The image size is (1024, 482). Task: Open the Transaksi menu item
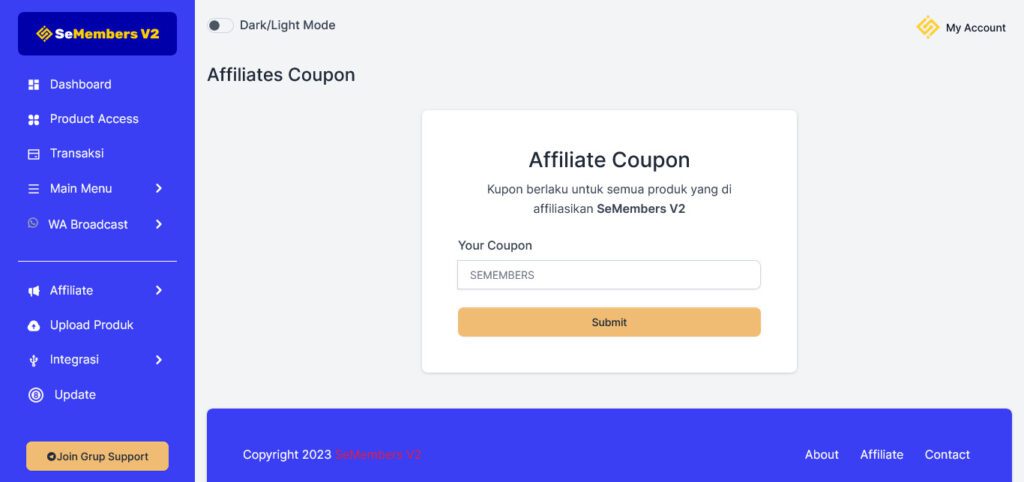(x=77, y=154)
